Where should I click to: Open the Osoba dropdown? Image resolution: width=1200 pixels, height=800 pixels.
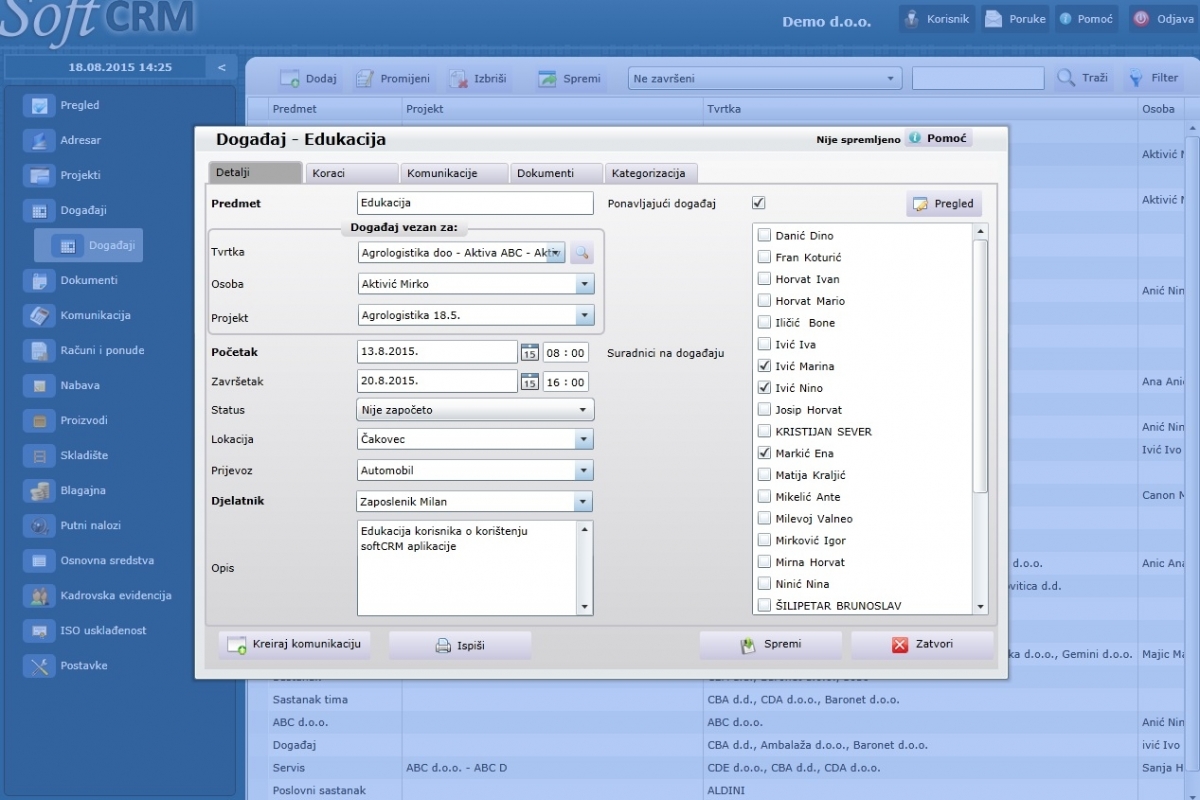tap(585, 285)
